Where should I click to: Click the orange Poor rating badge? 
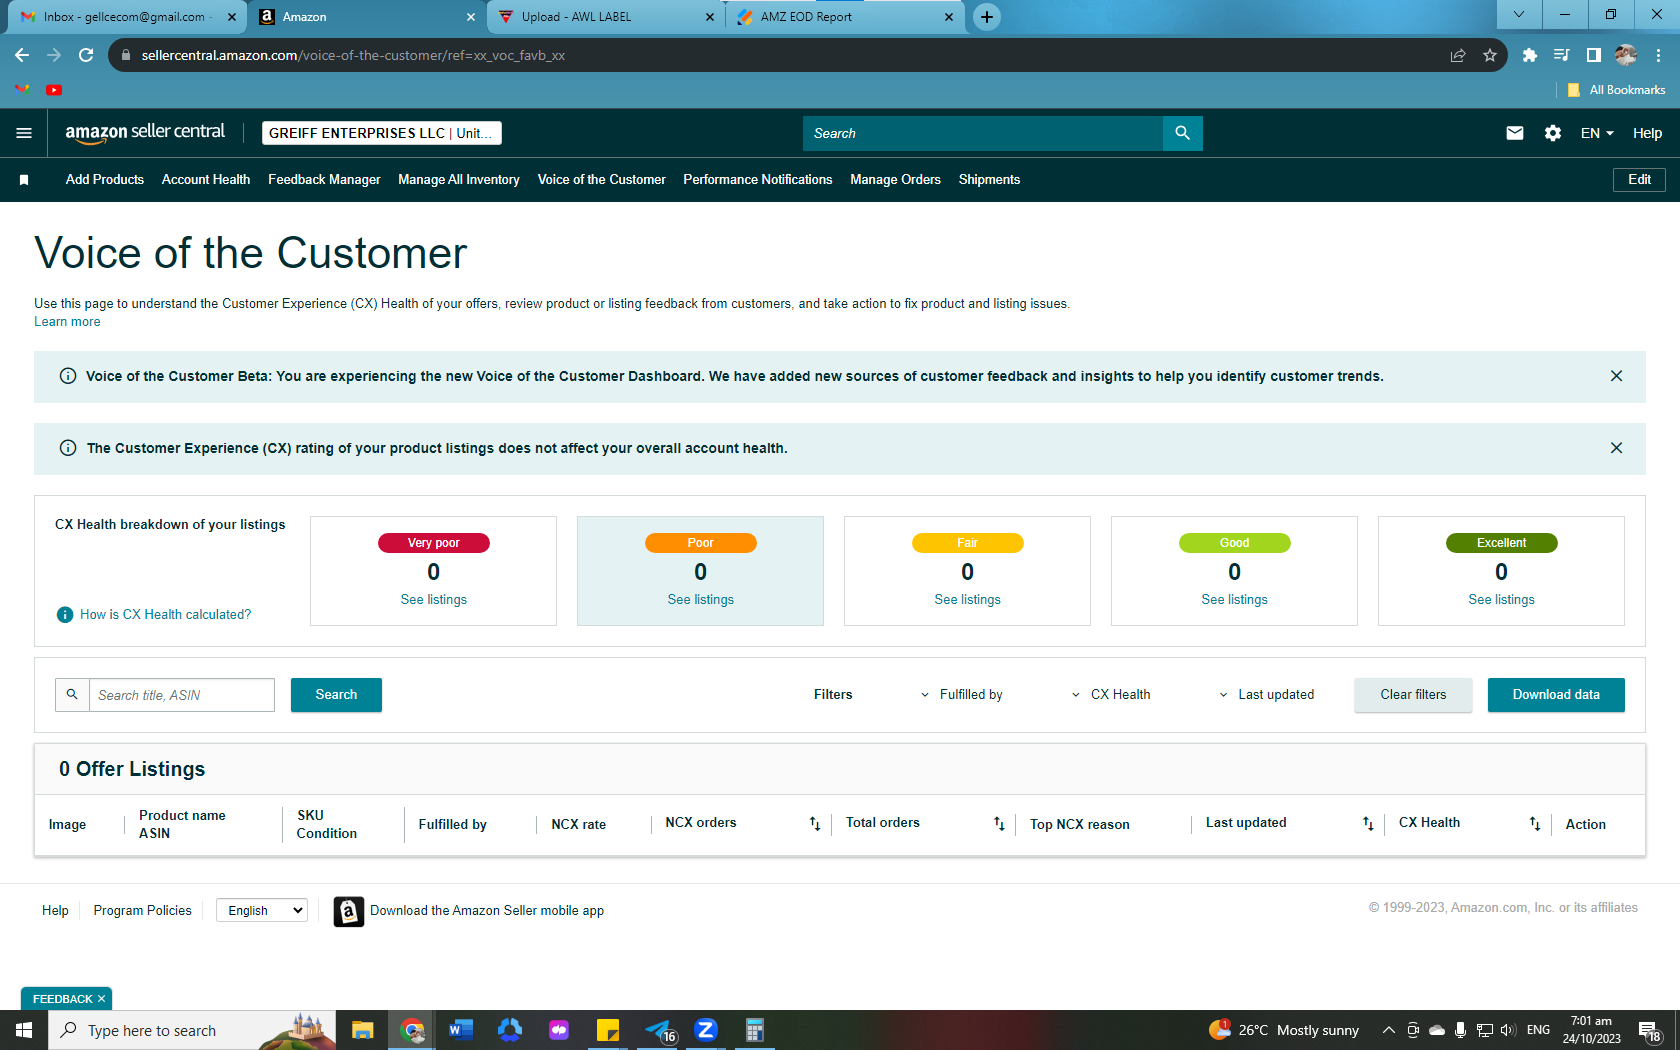coord(700,543)
